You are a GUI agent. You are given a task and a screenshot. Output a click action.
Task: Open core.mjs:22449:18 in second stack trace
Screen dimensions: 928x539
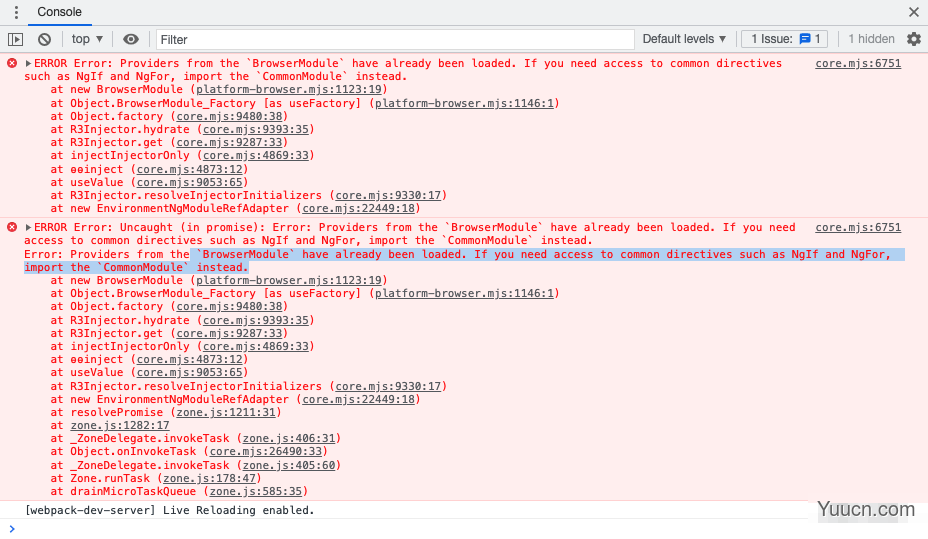359,399
